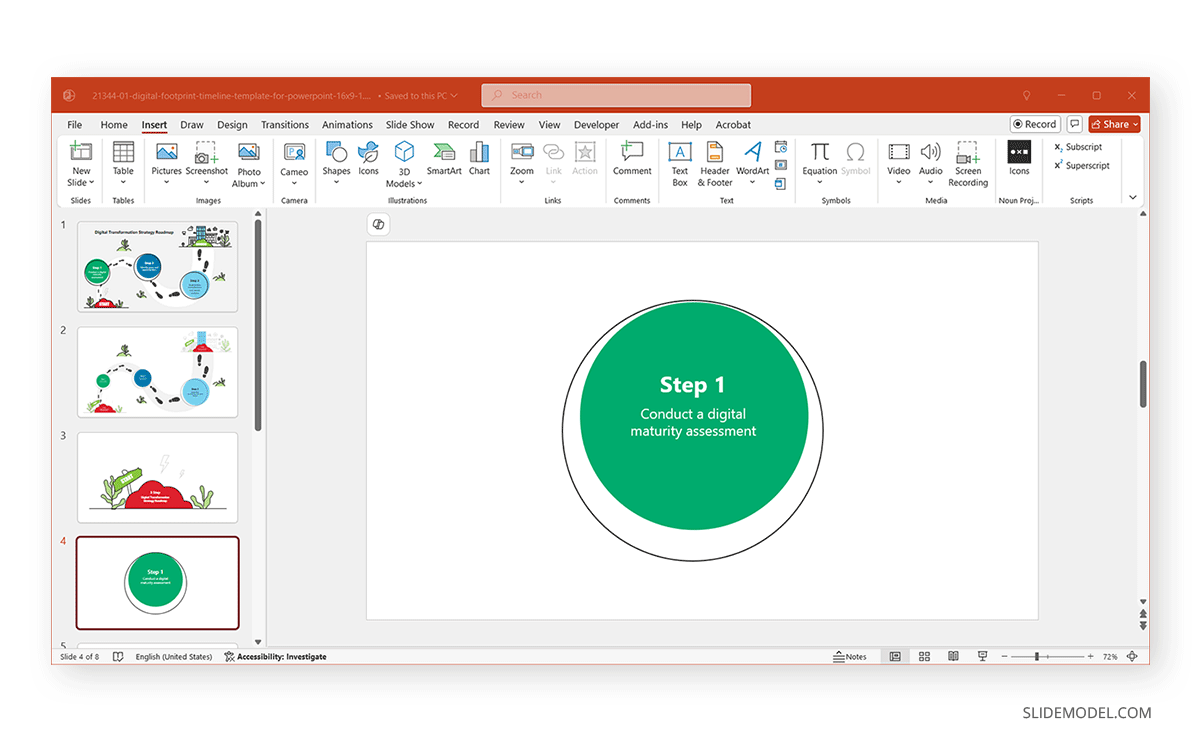Apply Subscript formatting
1200x743 pixels.
pyautogui.click(x=1078, y=147)
